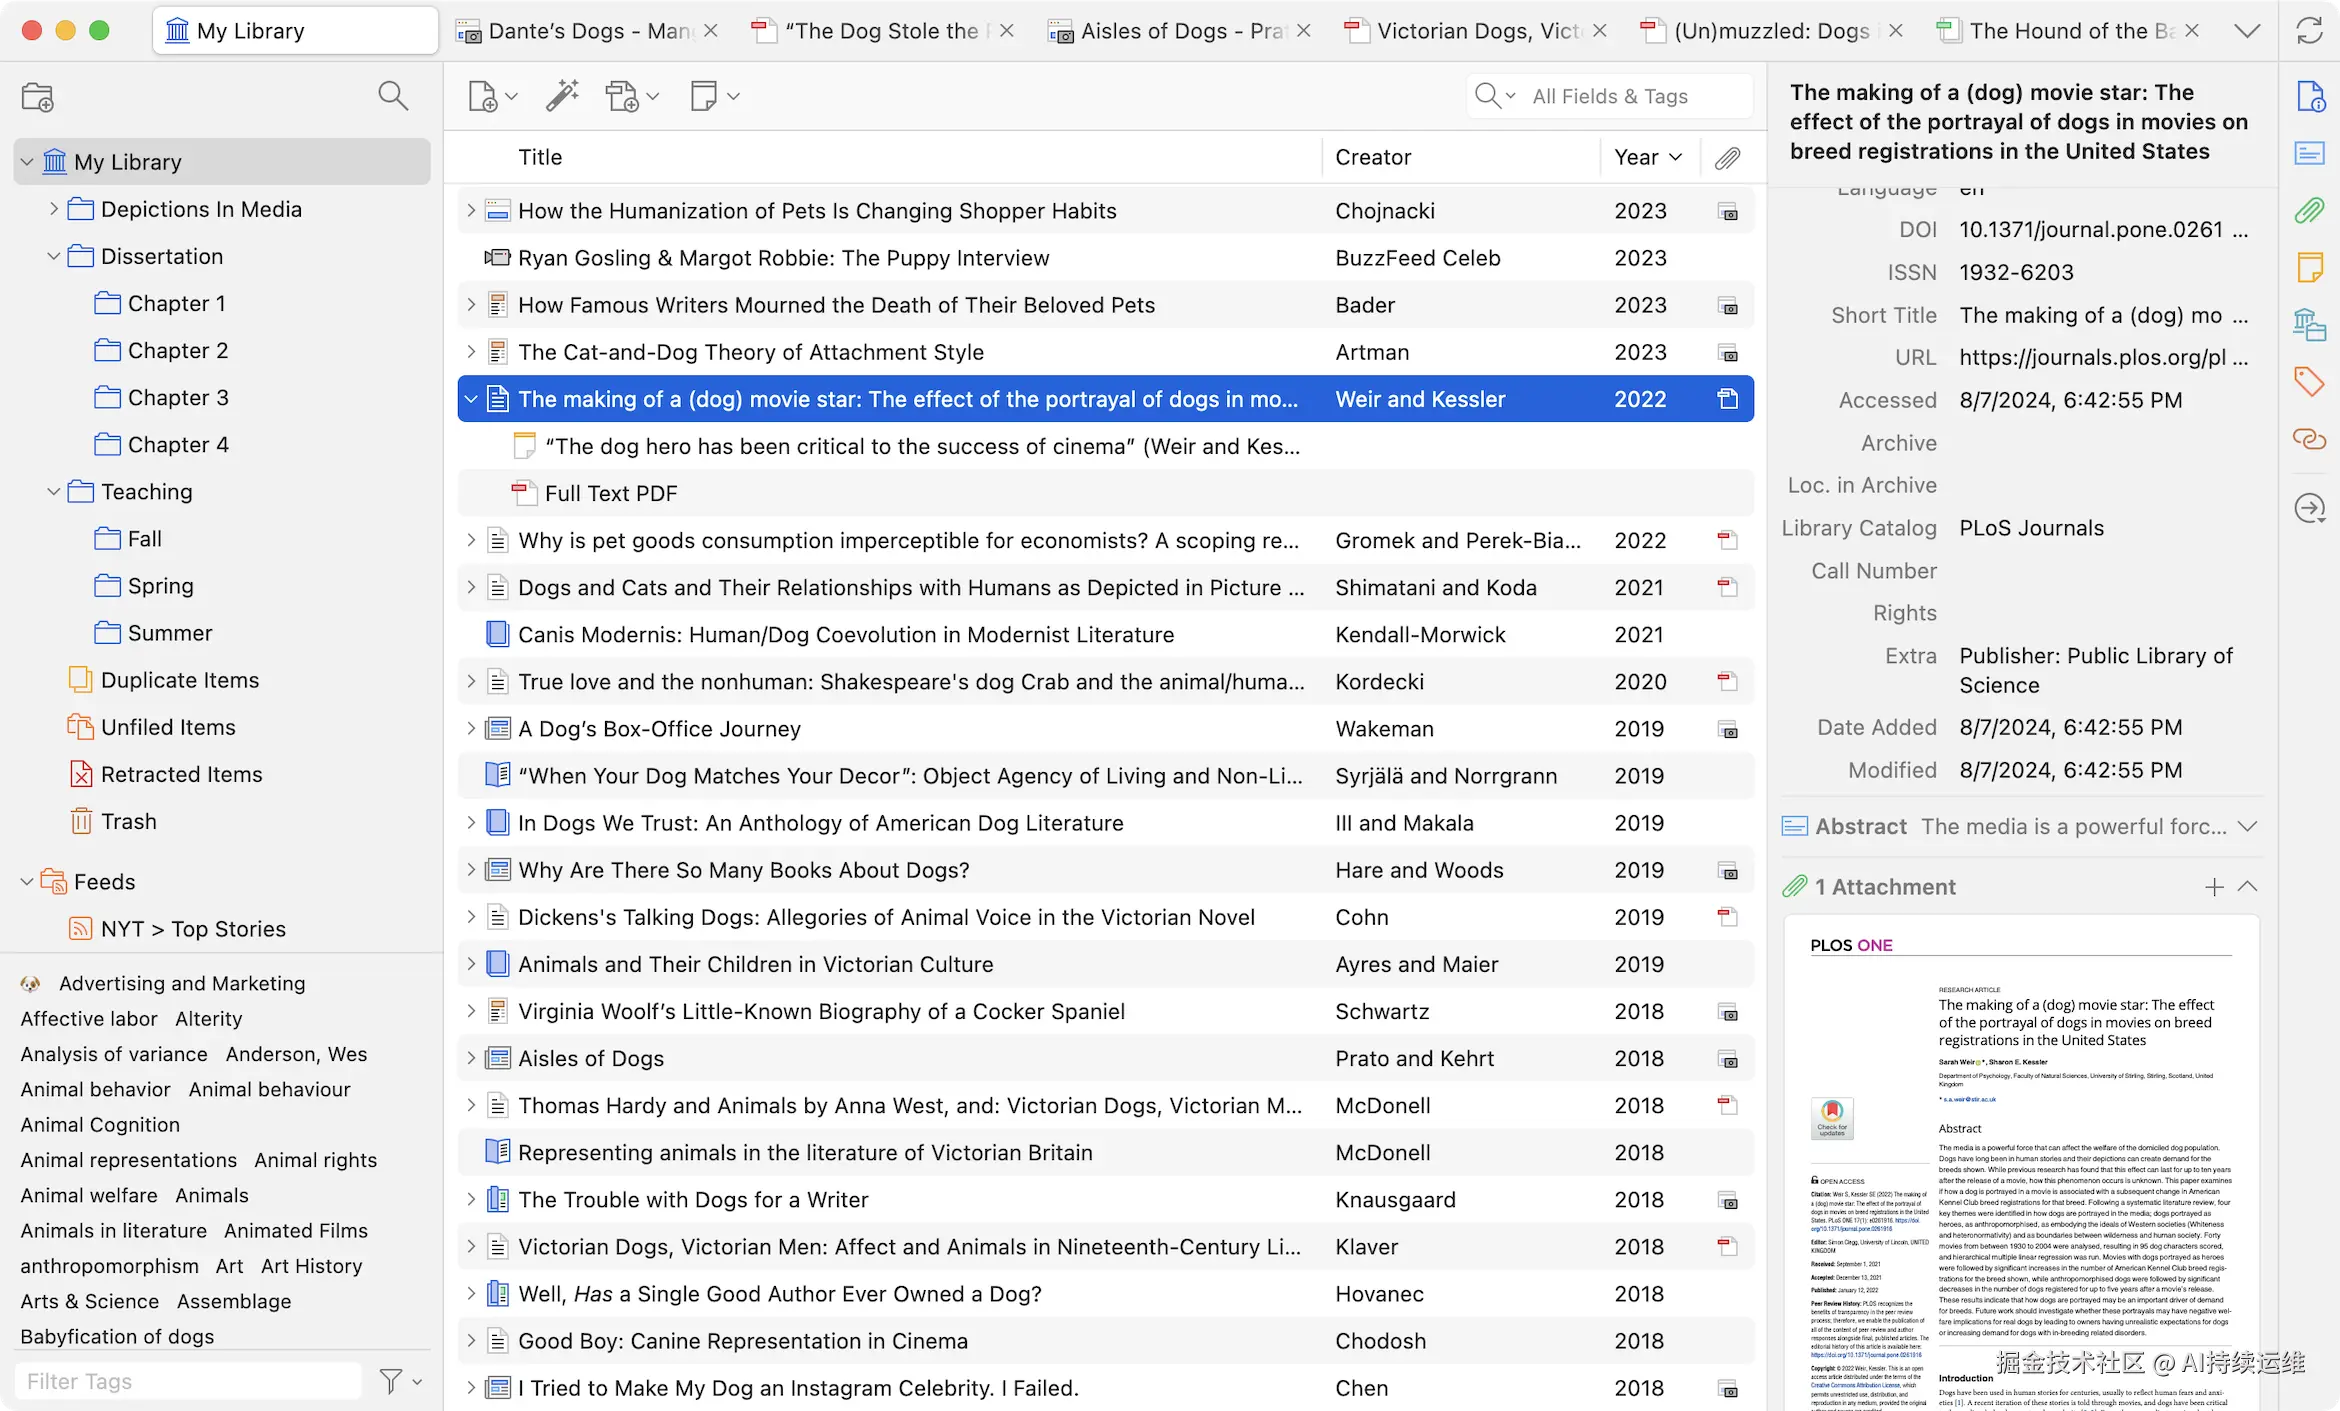The width and height of the screenshot is (2340, 1411).
Task: Open the Year column sort dropdown
Action: (1676, 157)
